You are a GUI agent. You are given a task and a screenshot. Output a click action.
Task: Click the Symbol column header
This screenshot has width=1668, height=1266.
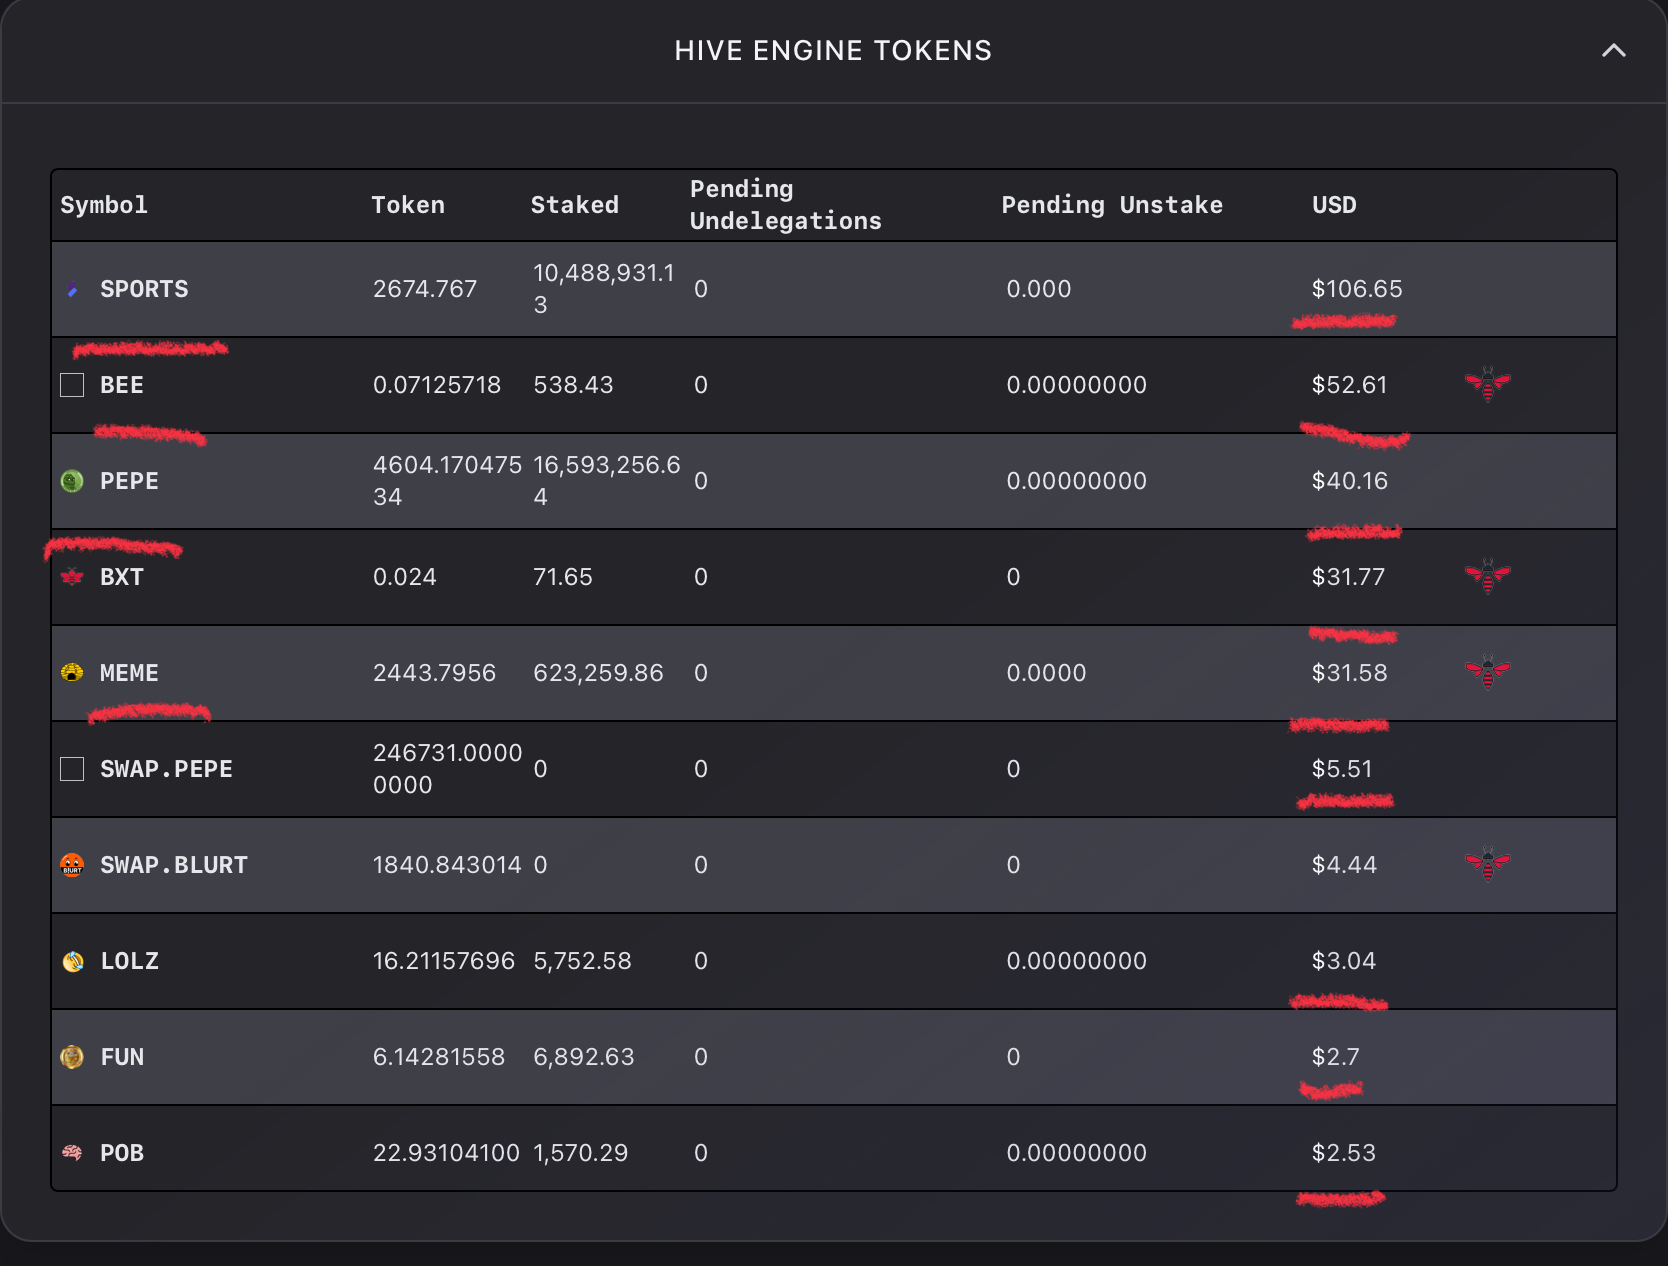tap(104, 205)
